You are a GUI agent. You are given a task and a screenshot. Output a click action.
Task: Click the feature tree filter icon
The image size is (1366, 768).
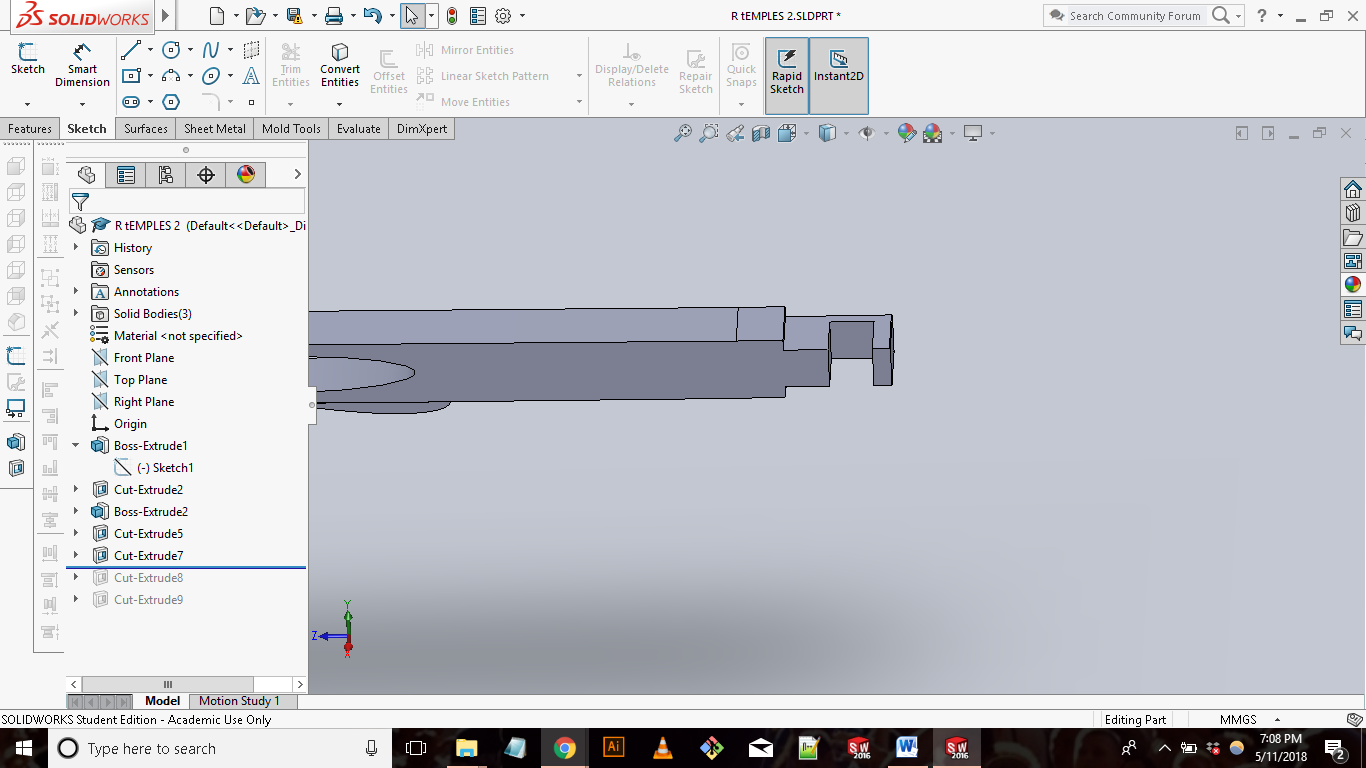click(81, 202)
